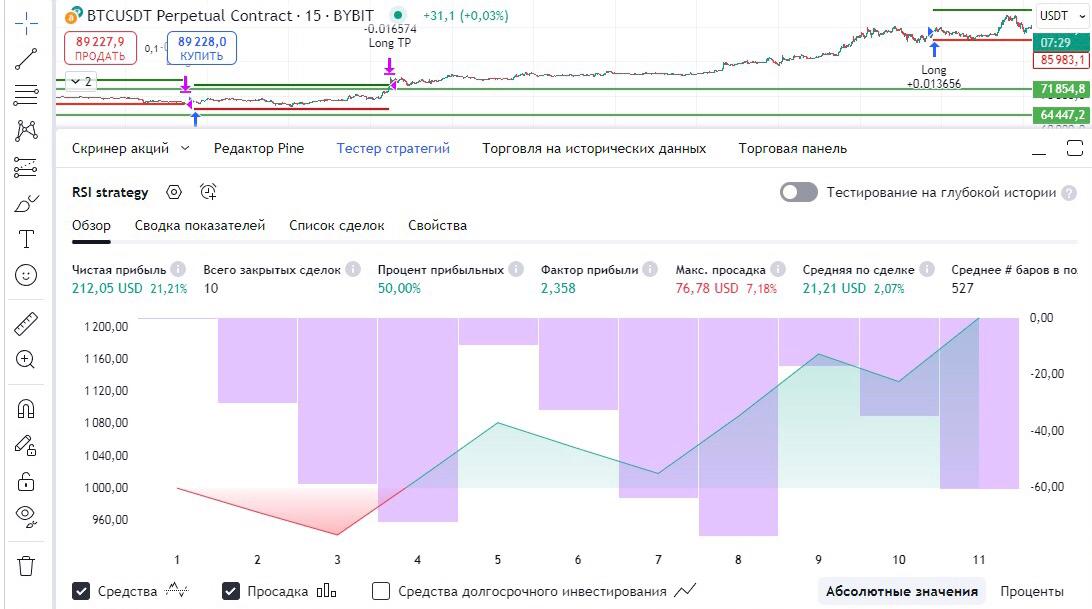
Task: Select the ruler measure tool
Action: (x=27, y=323)
